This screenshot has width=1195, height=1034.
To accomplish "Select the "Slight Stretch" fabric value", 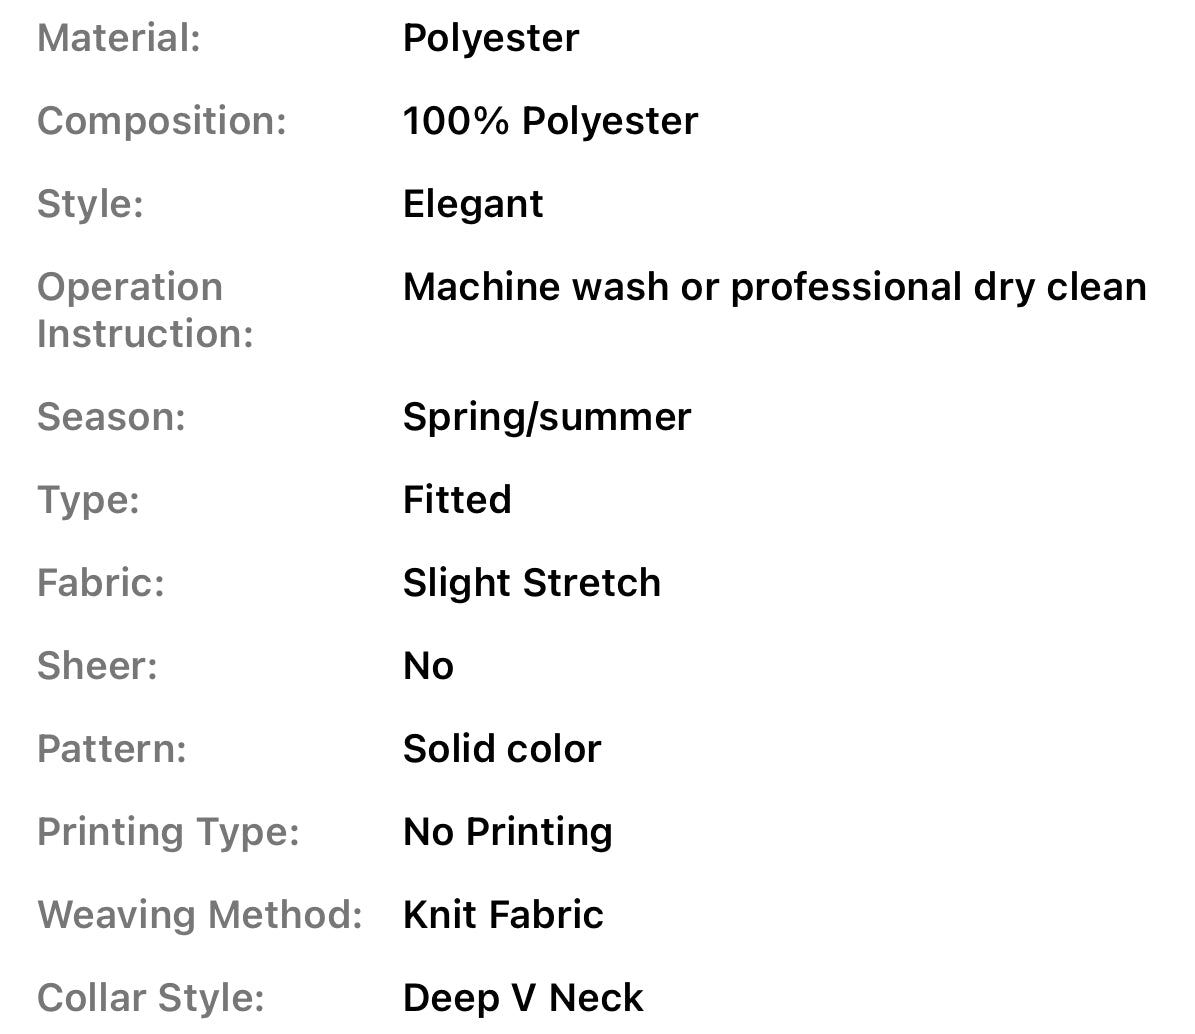I will point(531,583).
